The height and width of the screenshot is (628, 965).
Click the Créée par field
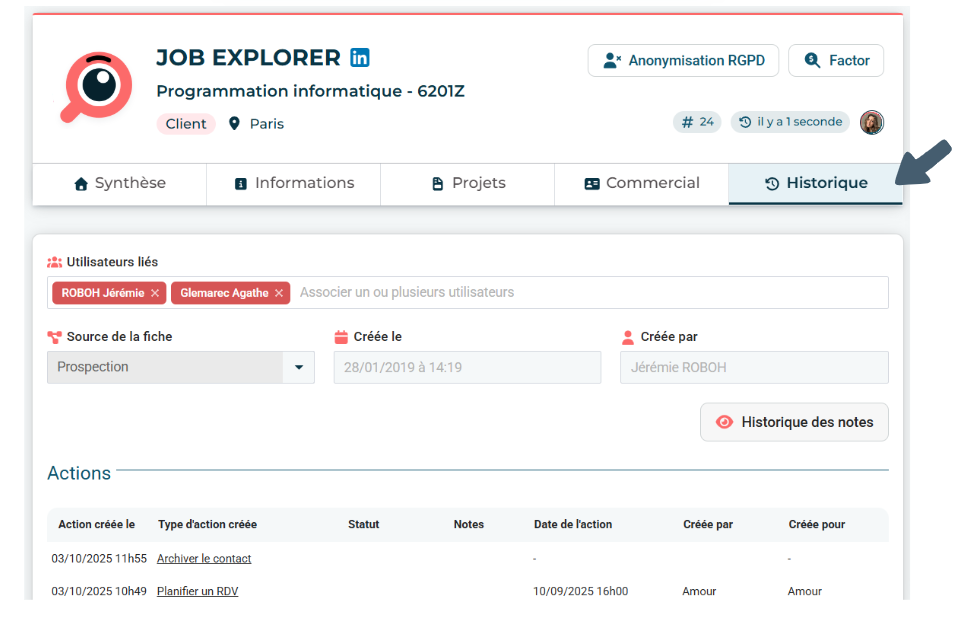tap(754, 368)
